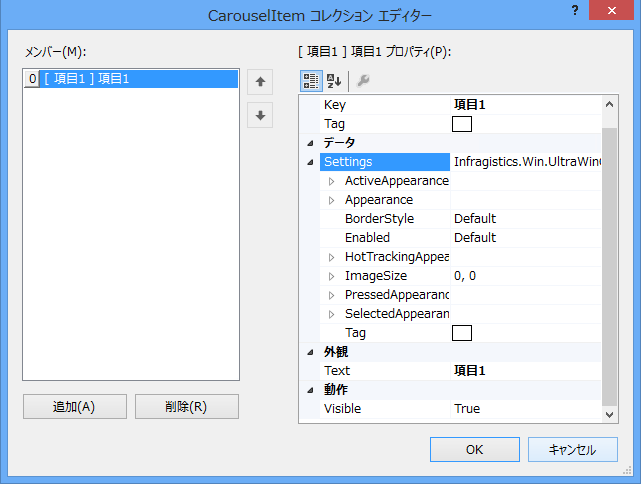Click the property grid scroll down arrow

tap(610, 412)
